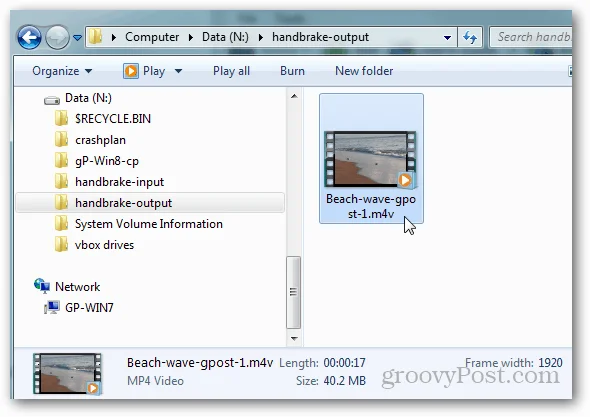Click the folder icon in address bar
Viewport: 590px width, 417px height.
(96, 37)
